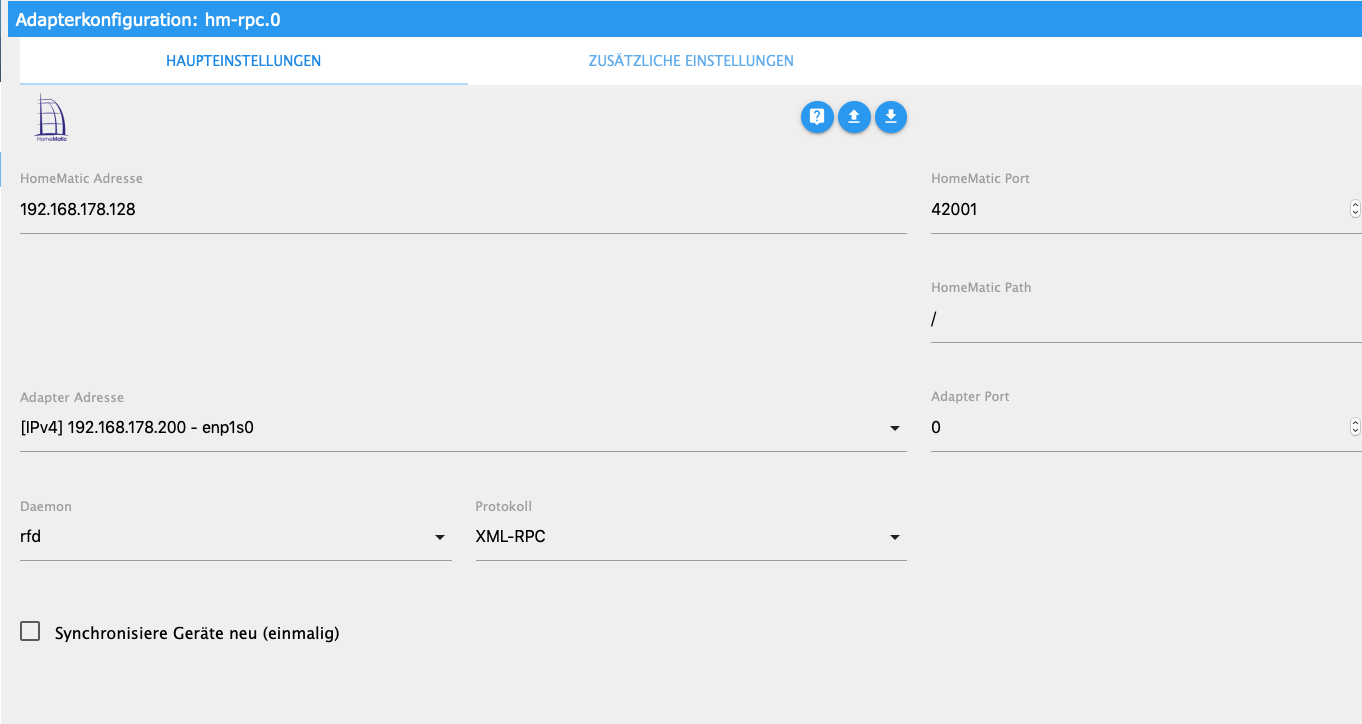The width and height of the screenshot is (1362, 724).
Task: Click the title Adapterkonfiguration: hm-rpc.0
Action: (148, 19)
